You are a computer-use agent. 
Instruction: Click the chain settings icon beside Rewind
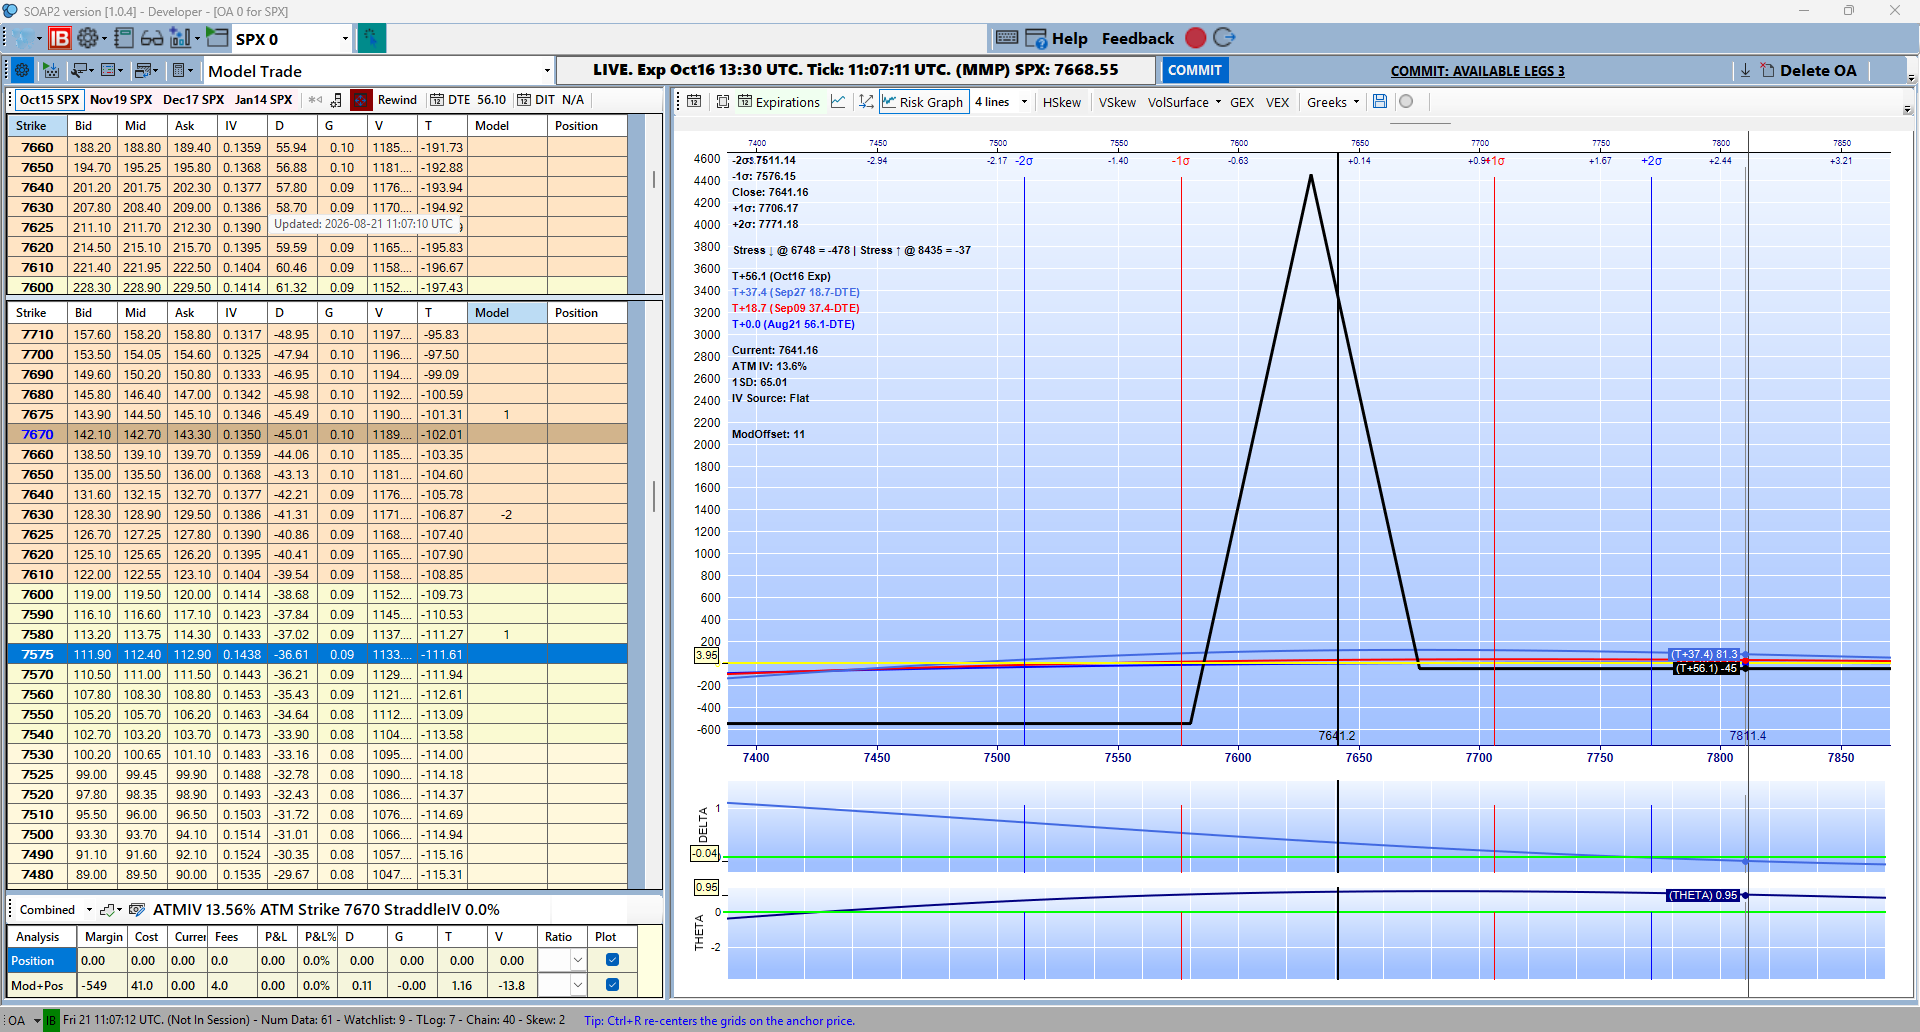tap(336, 100)
